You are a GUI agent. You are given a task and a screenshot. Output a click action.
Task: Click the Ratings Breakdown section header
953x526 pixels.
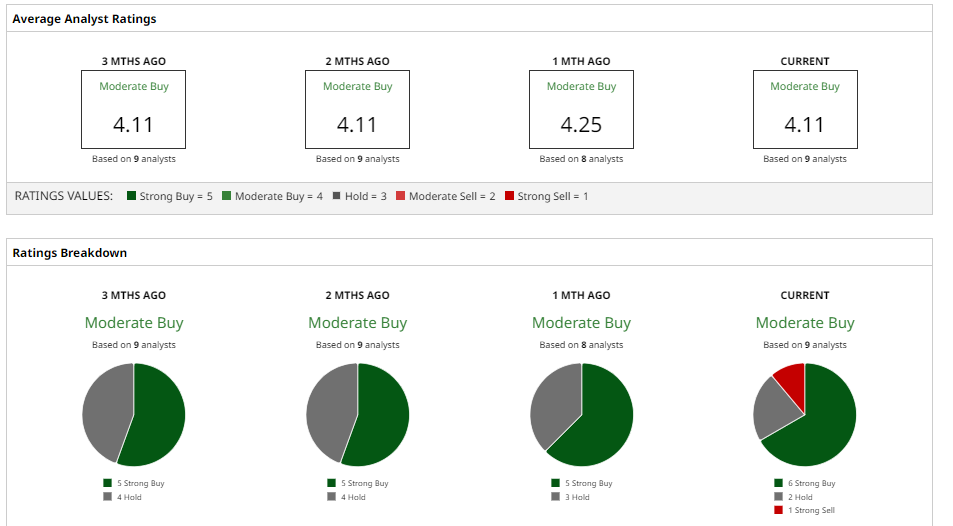70,253
